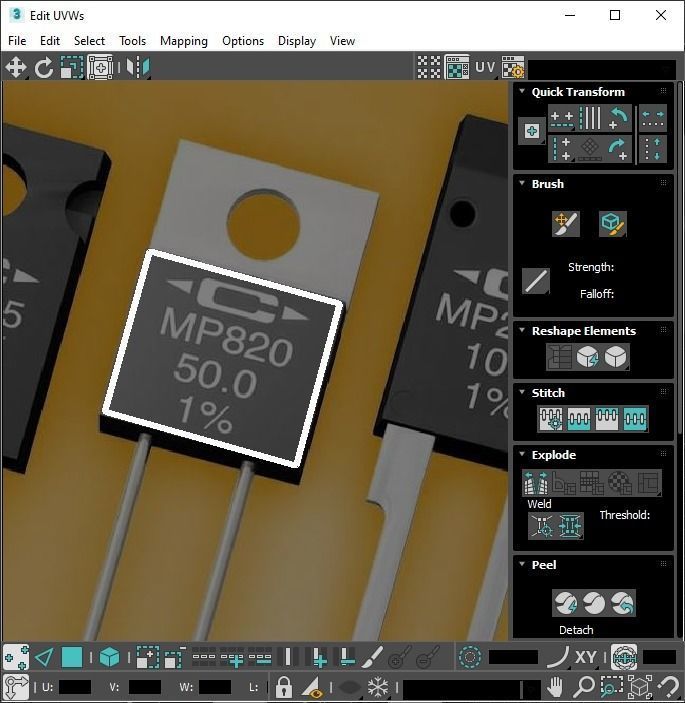Choose the Scale Selected Subobject tool
685x703 pixels.
(x=72, y=67)
